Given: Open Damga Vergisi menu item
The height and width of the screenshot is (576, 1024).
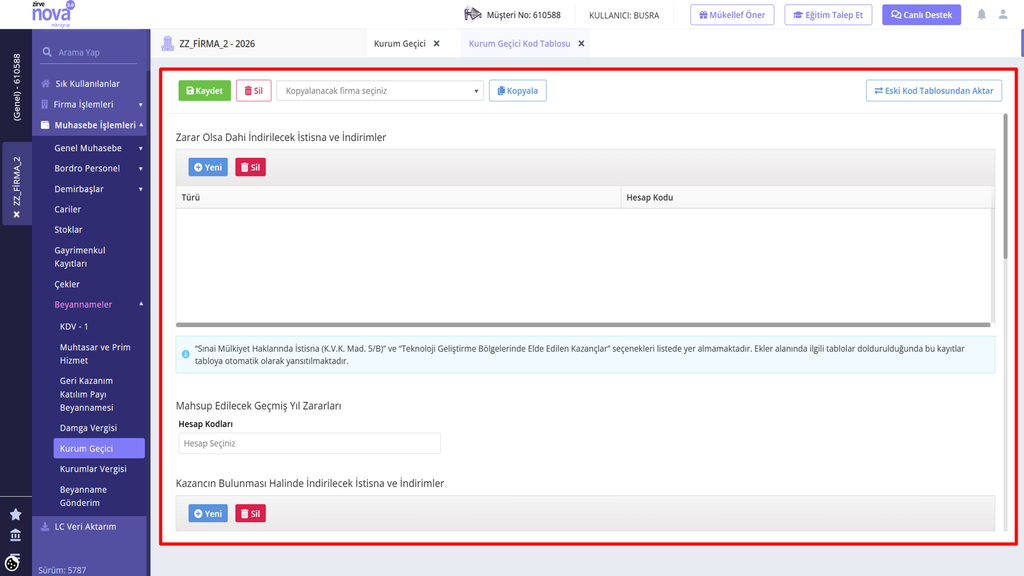Looking at the screenshot, I should pos(88,428).
